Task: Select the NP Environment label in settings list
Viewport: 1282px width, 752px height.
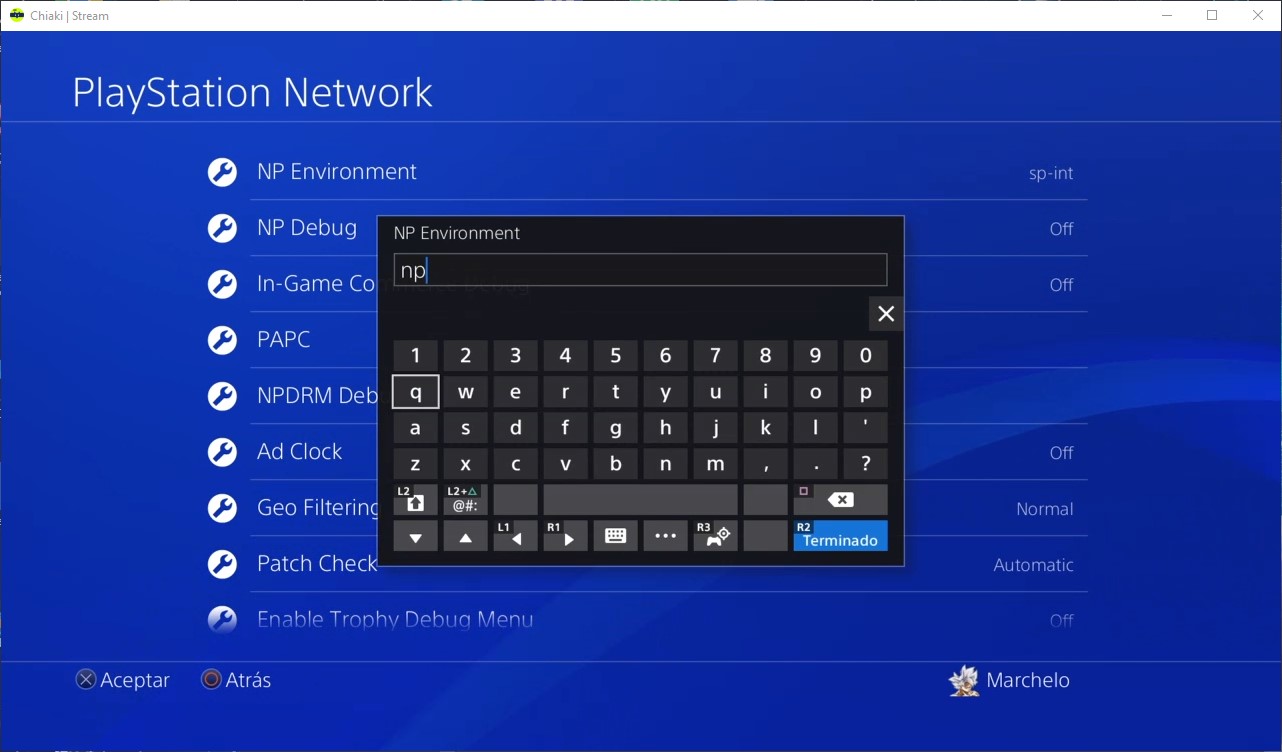Action: click(x=337, y=172)
